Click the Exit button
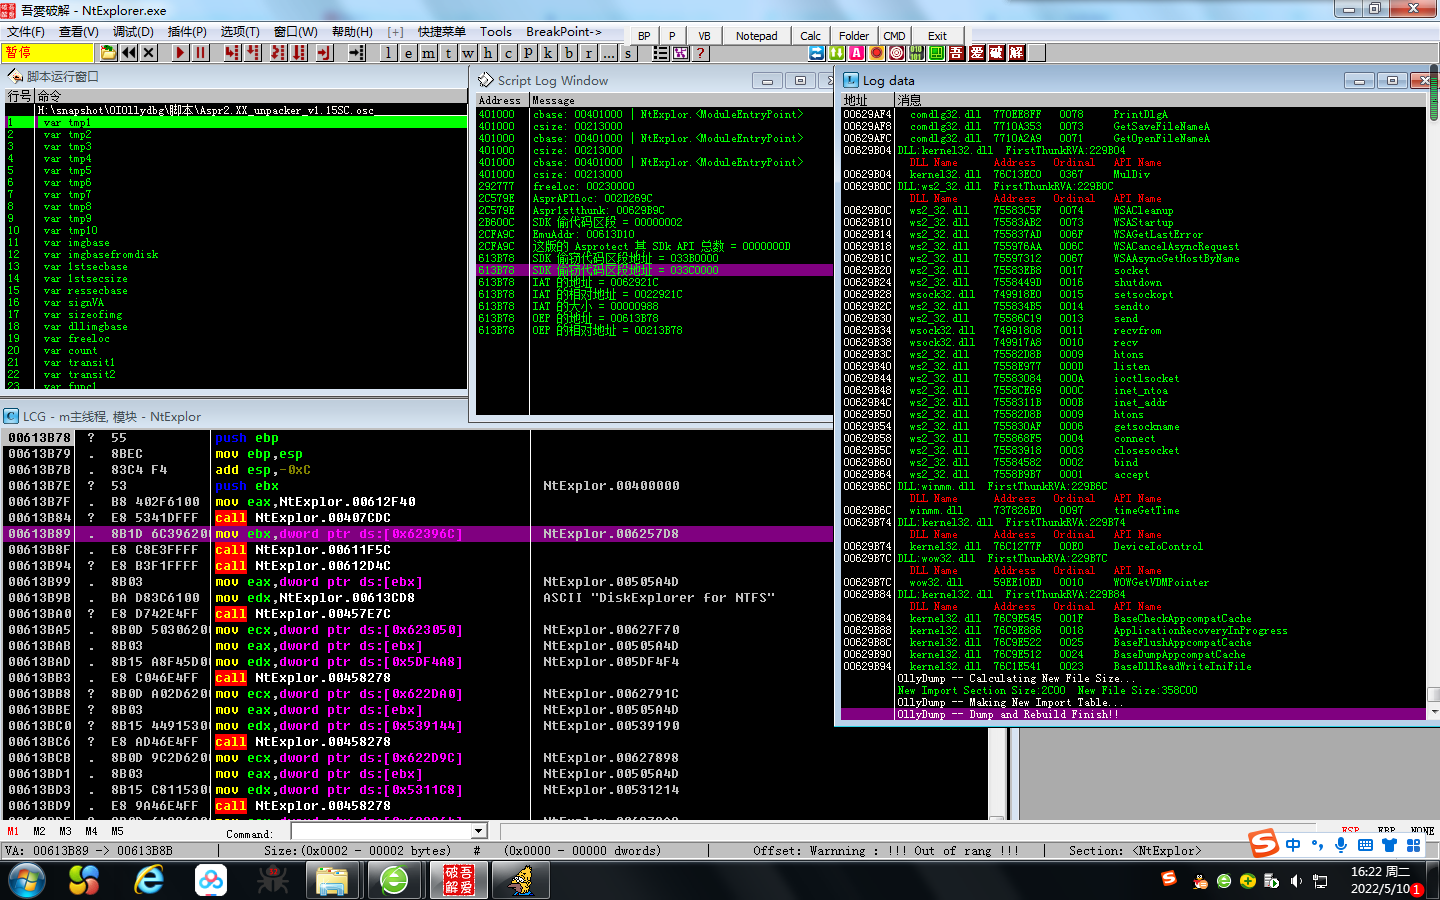1440x900 pixels. [937, 36]
